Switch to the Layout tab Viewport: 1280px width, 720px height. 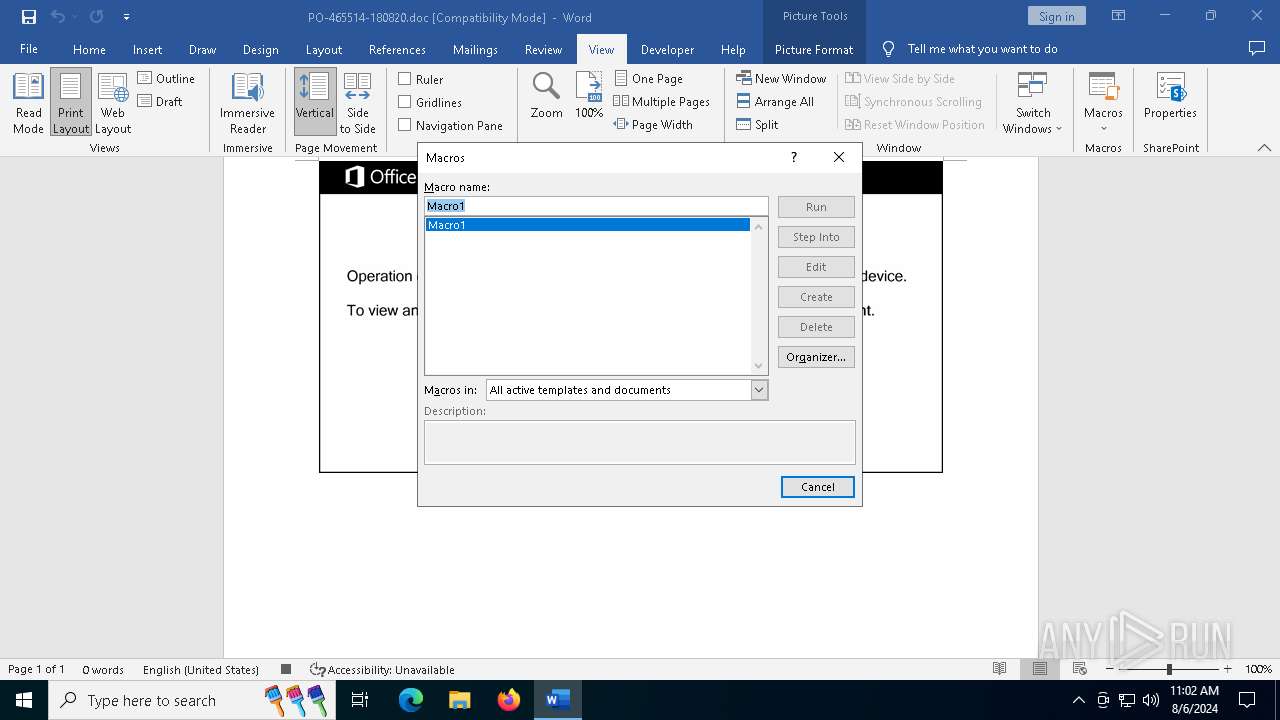tap(323, 49)
